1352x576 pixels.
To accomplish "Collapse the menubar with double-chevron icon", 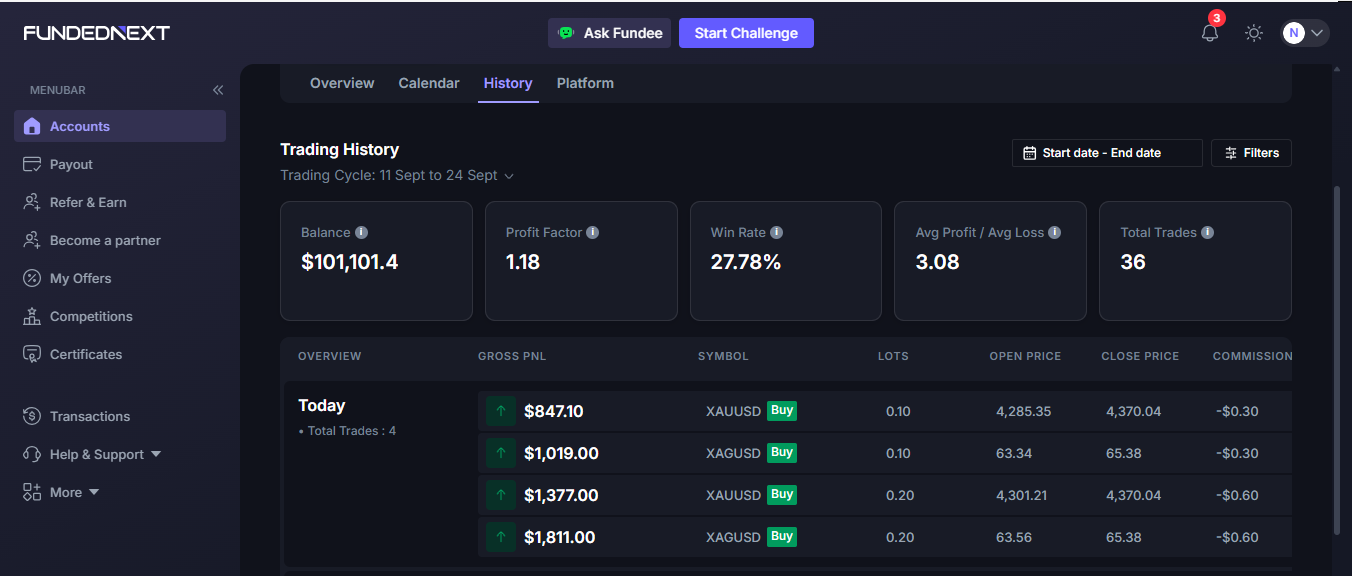I will pos(218,90).
